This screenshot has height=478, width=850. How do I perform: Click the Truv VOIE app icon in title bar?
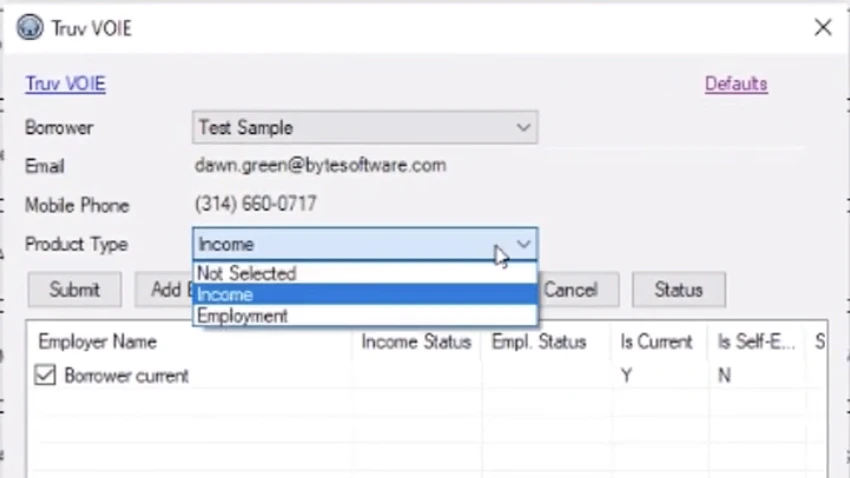(29, 27)
